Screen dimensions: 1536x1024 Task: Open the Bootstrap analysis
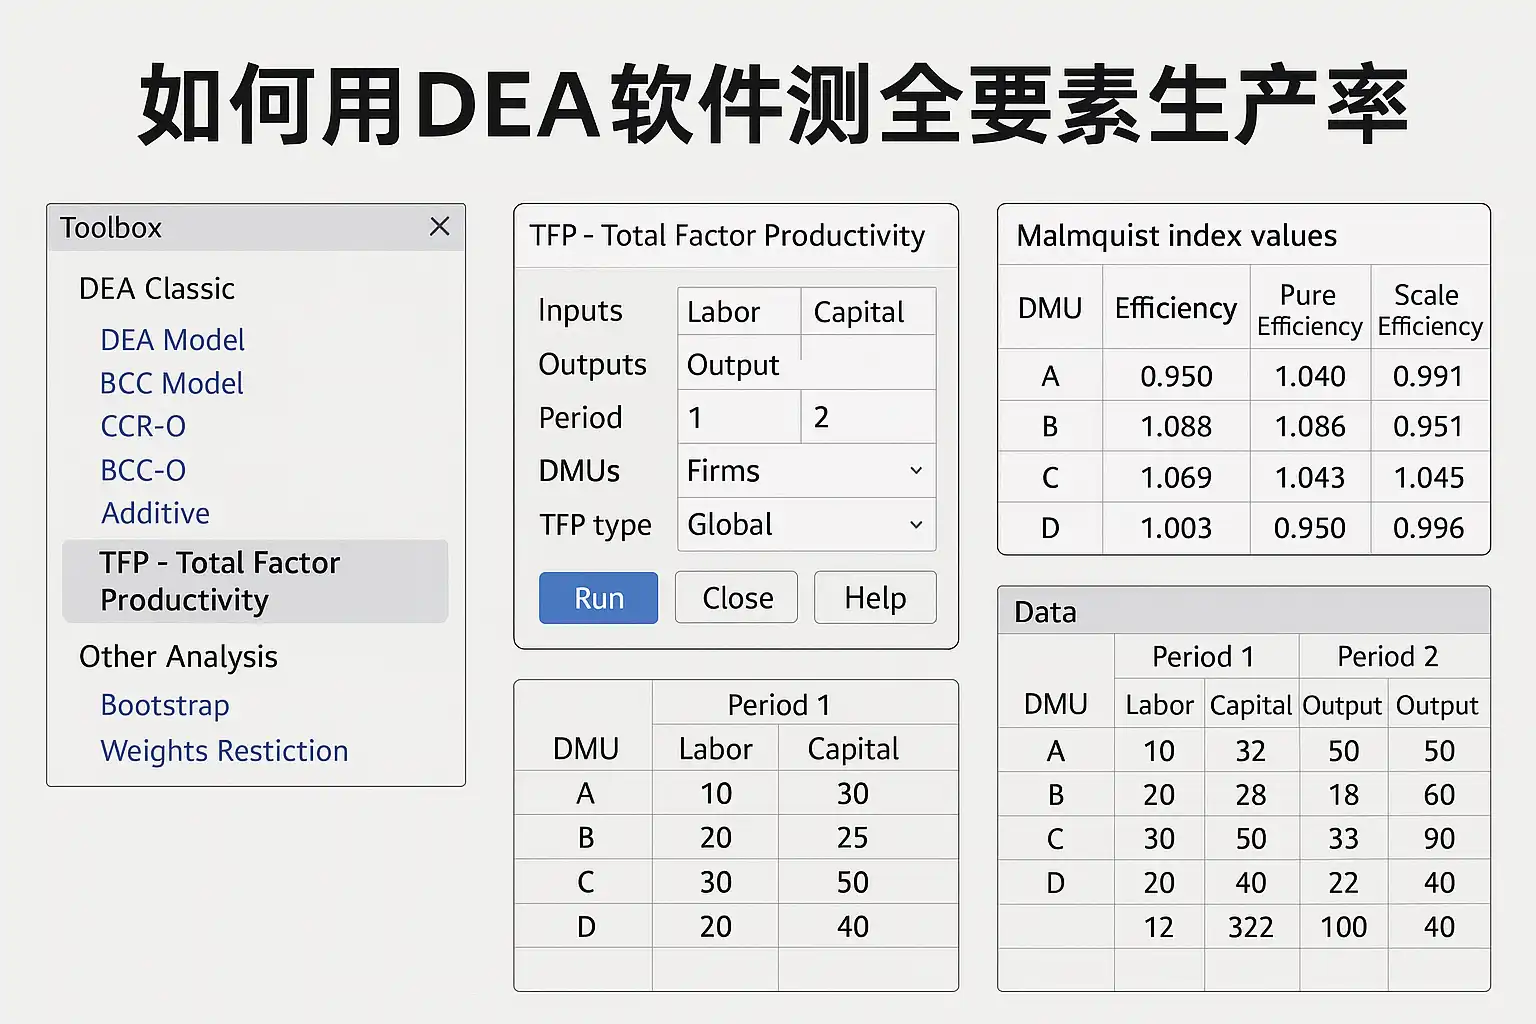click(x=165, y=705)
